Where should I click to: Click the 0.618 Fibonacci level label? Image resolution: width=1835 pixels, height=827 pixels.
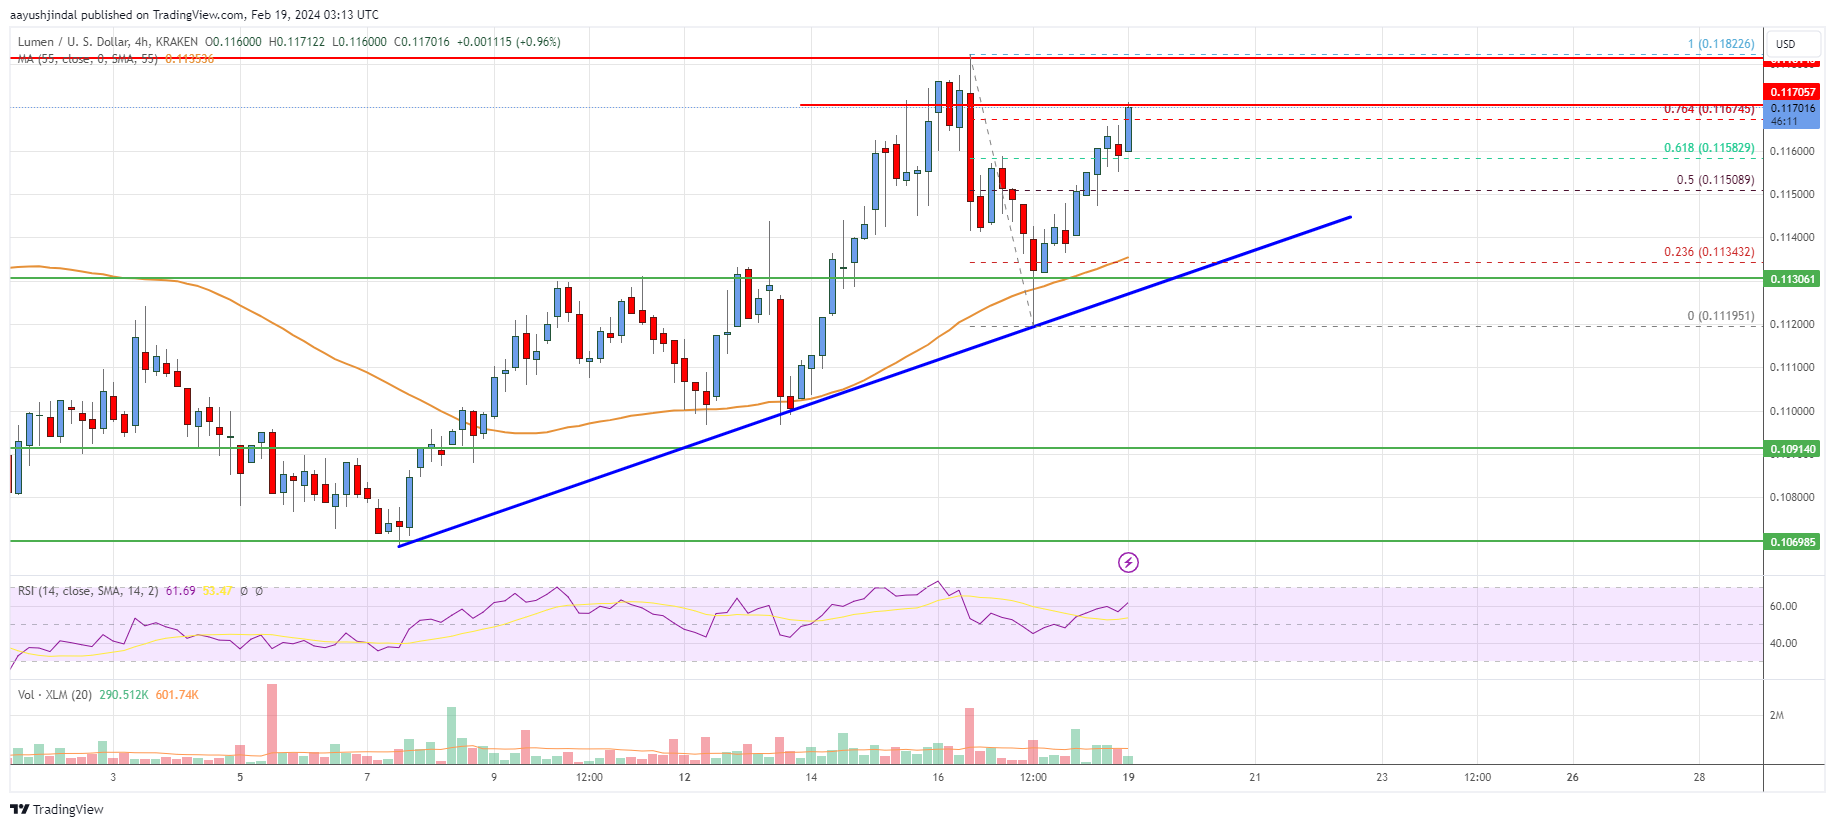1709,148
